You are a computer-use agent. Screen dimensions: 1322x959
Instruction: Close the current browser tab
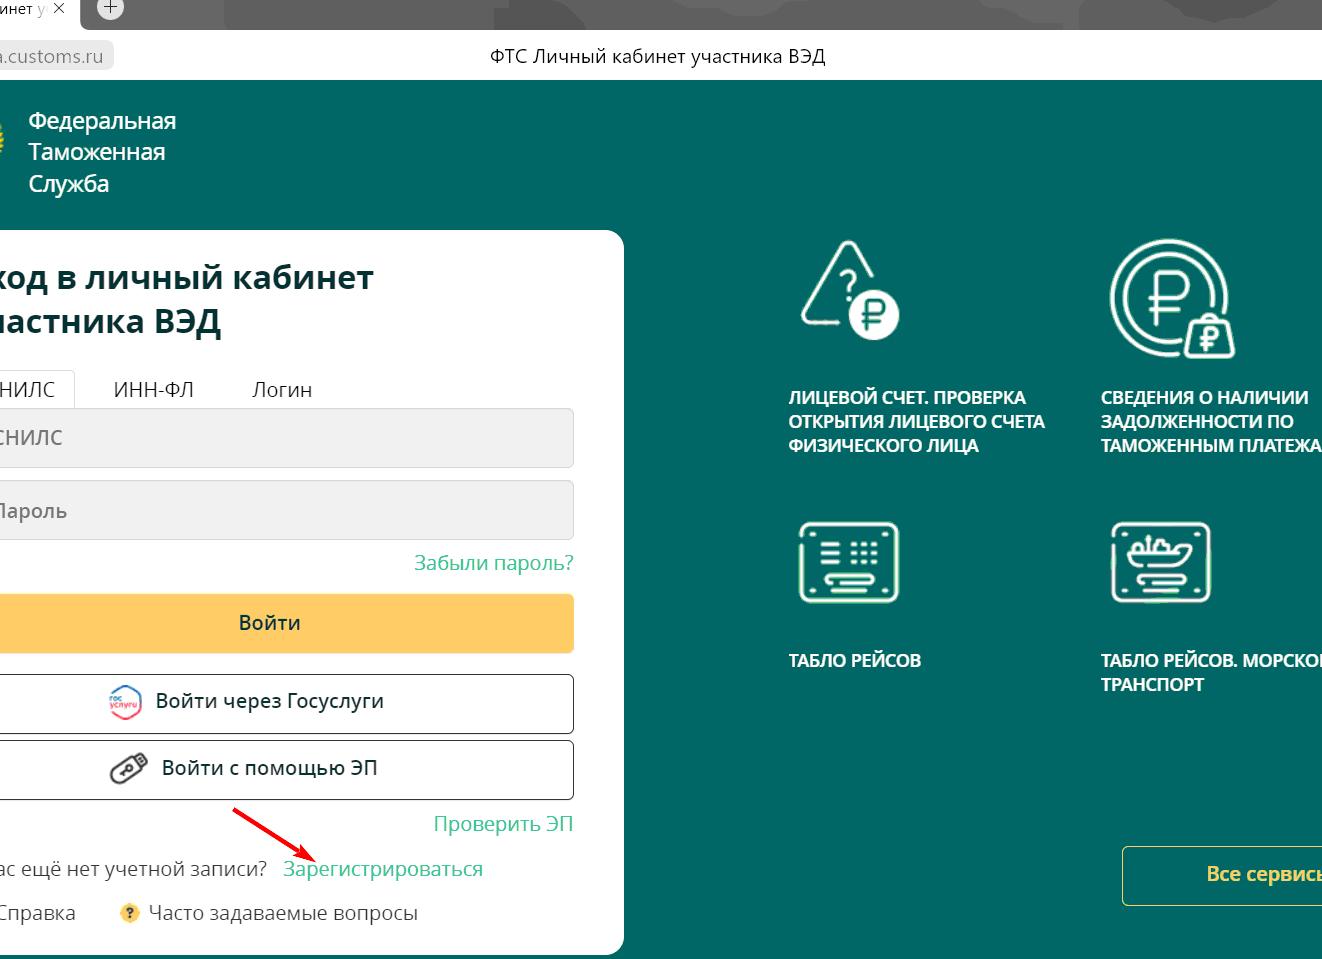(x=59, y=8)
